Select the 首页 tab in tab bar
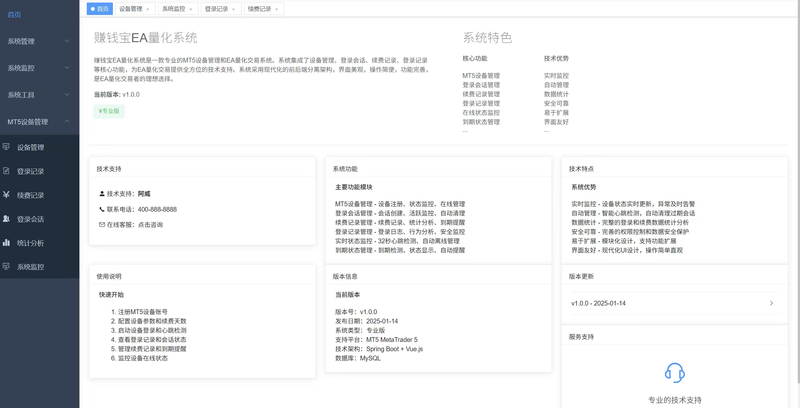This screenshot has height=408, width=800. 99,8
